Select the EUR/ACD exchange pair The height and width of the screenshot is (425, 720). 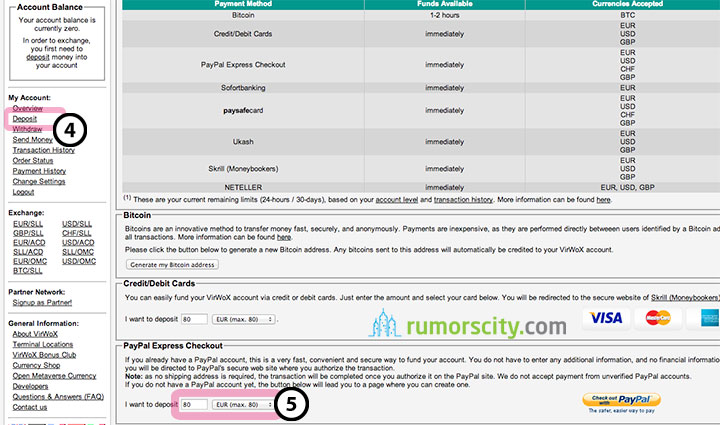pos(29,243)
